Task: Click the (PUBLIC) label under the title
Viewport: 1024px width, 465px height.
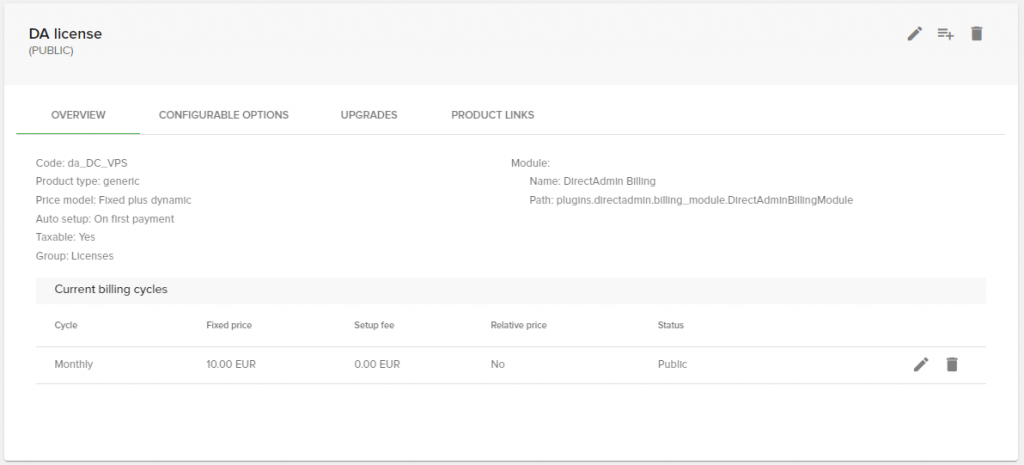Action: click(x=51, y=51)
